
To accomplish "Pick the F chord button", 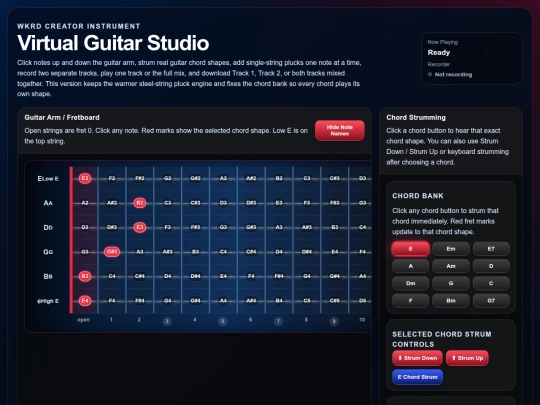I will tap(411, 301).
